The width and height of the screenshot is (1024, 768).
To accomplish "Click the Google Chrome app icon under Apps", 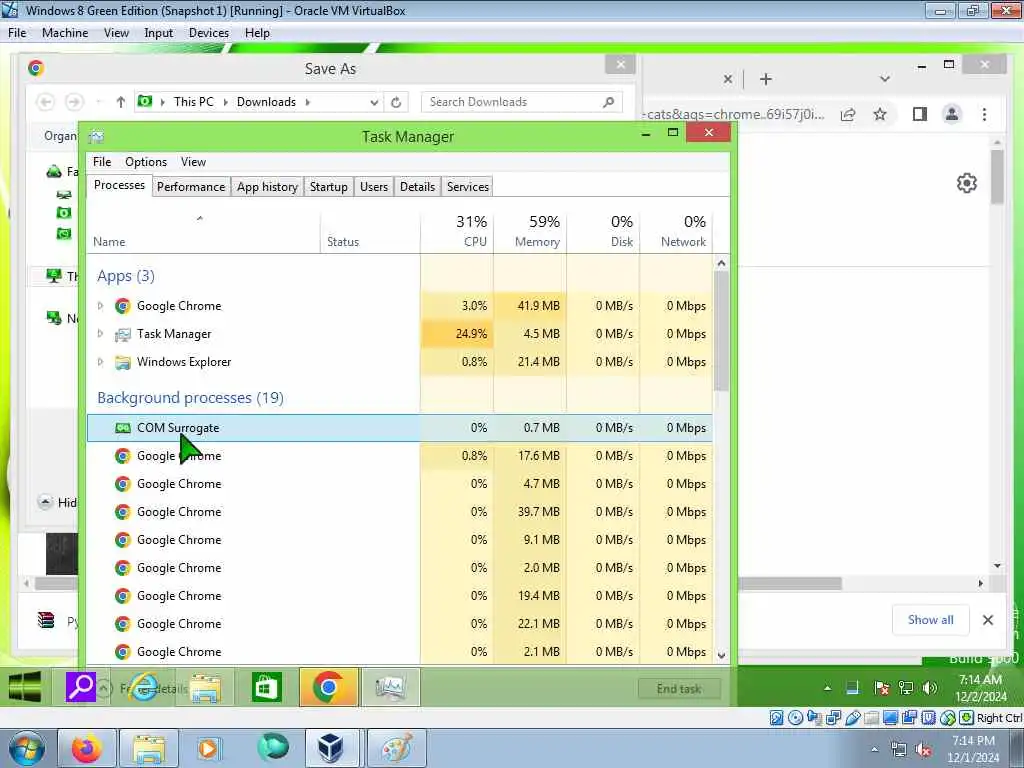I will click(122, 306).
